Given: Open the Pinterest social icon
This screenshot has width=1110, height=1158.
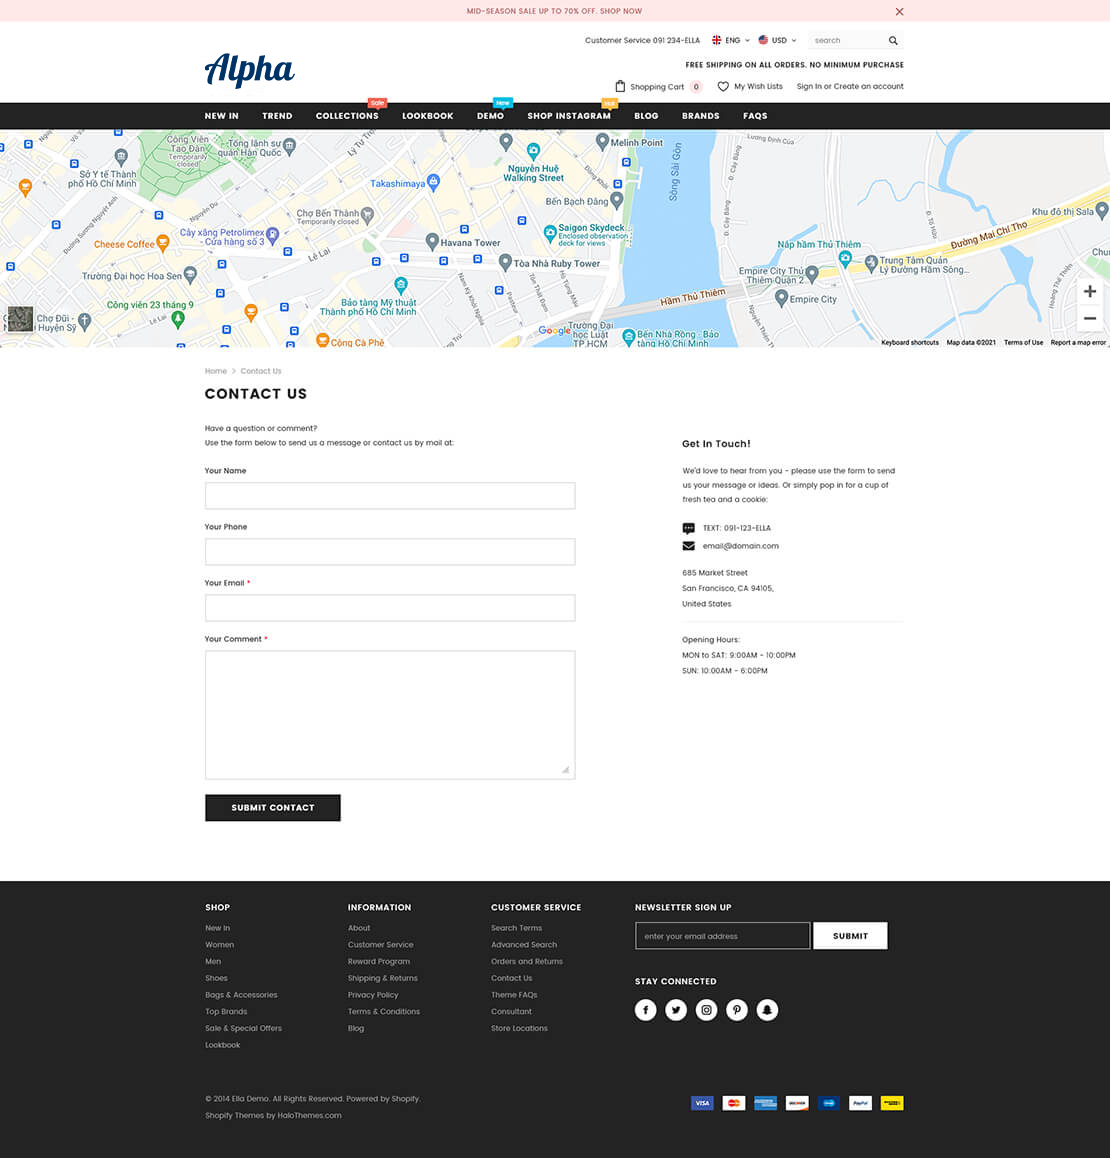Looking at the screenshot, I should [x=737, y=1010].
